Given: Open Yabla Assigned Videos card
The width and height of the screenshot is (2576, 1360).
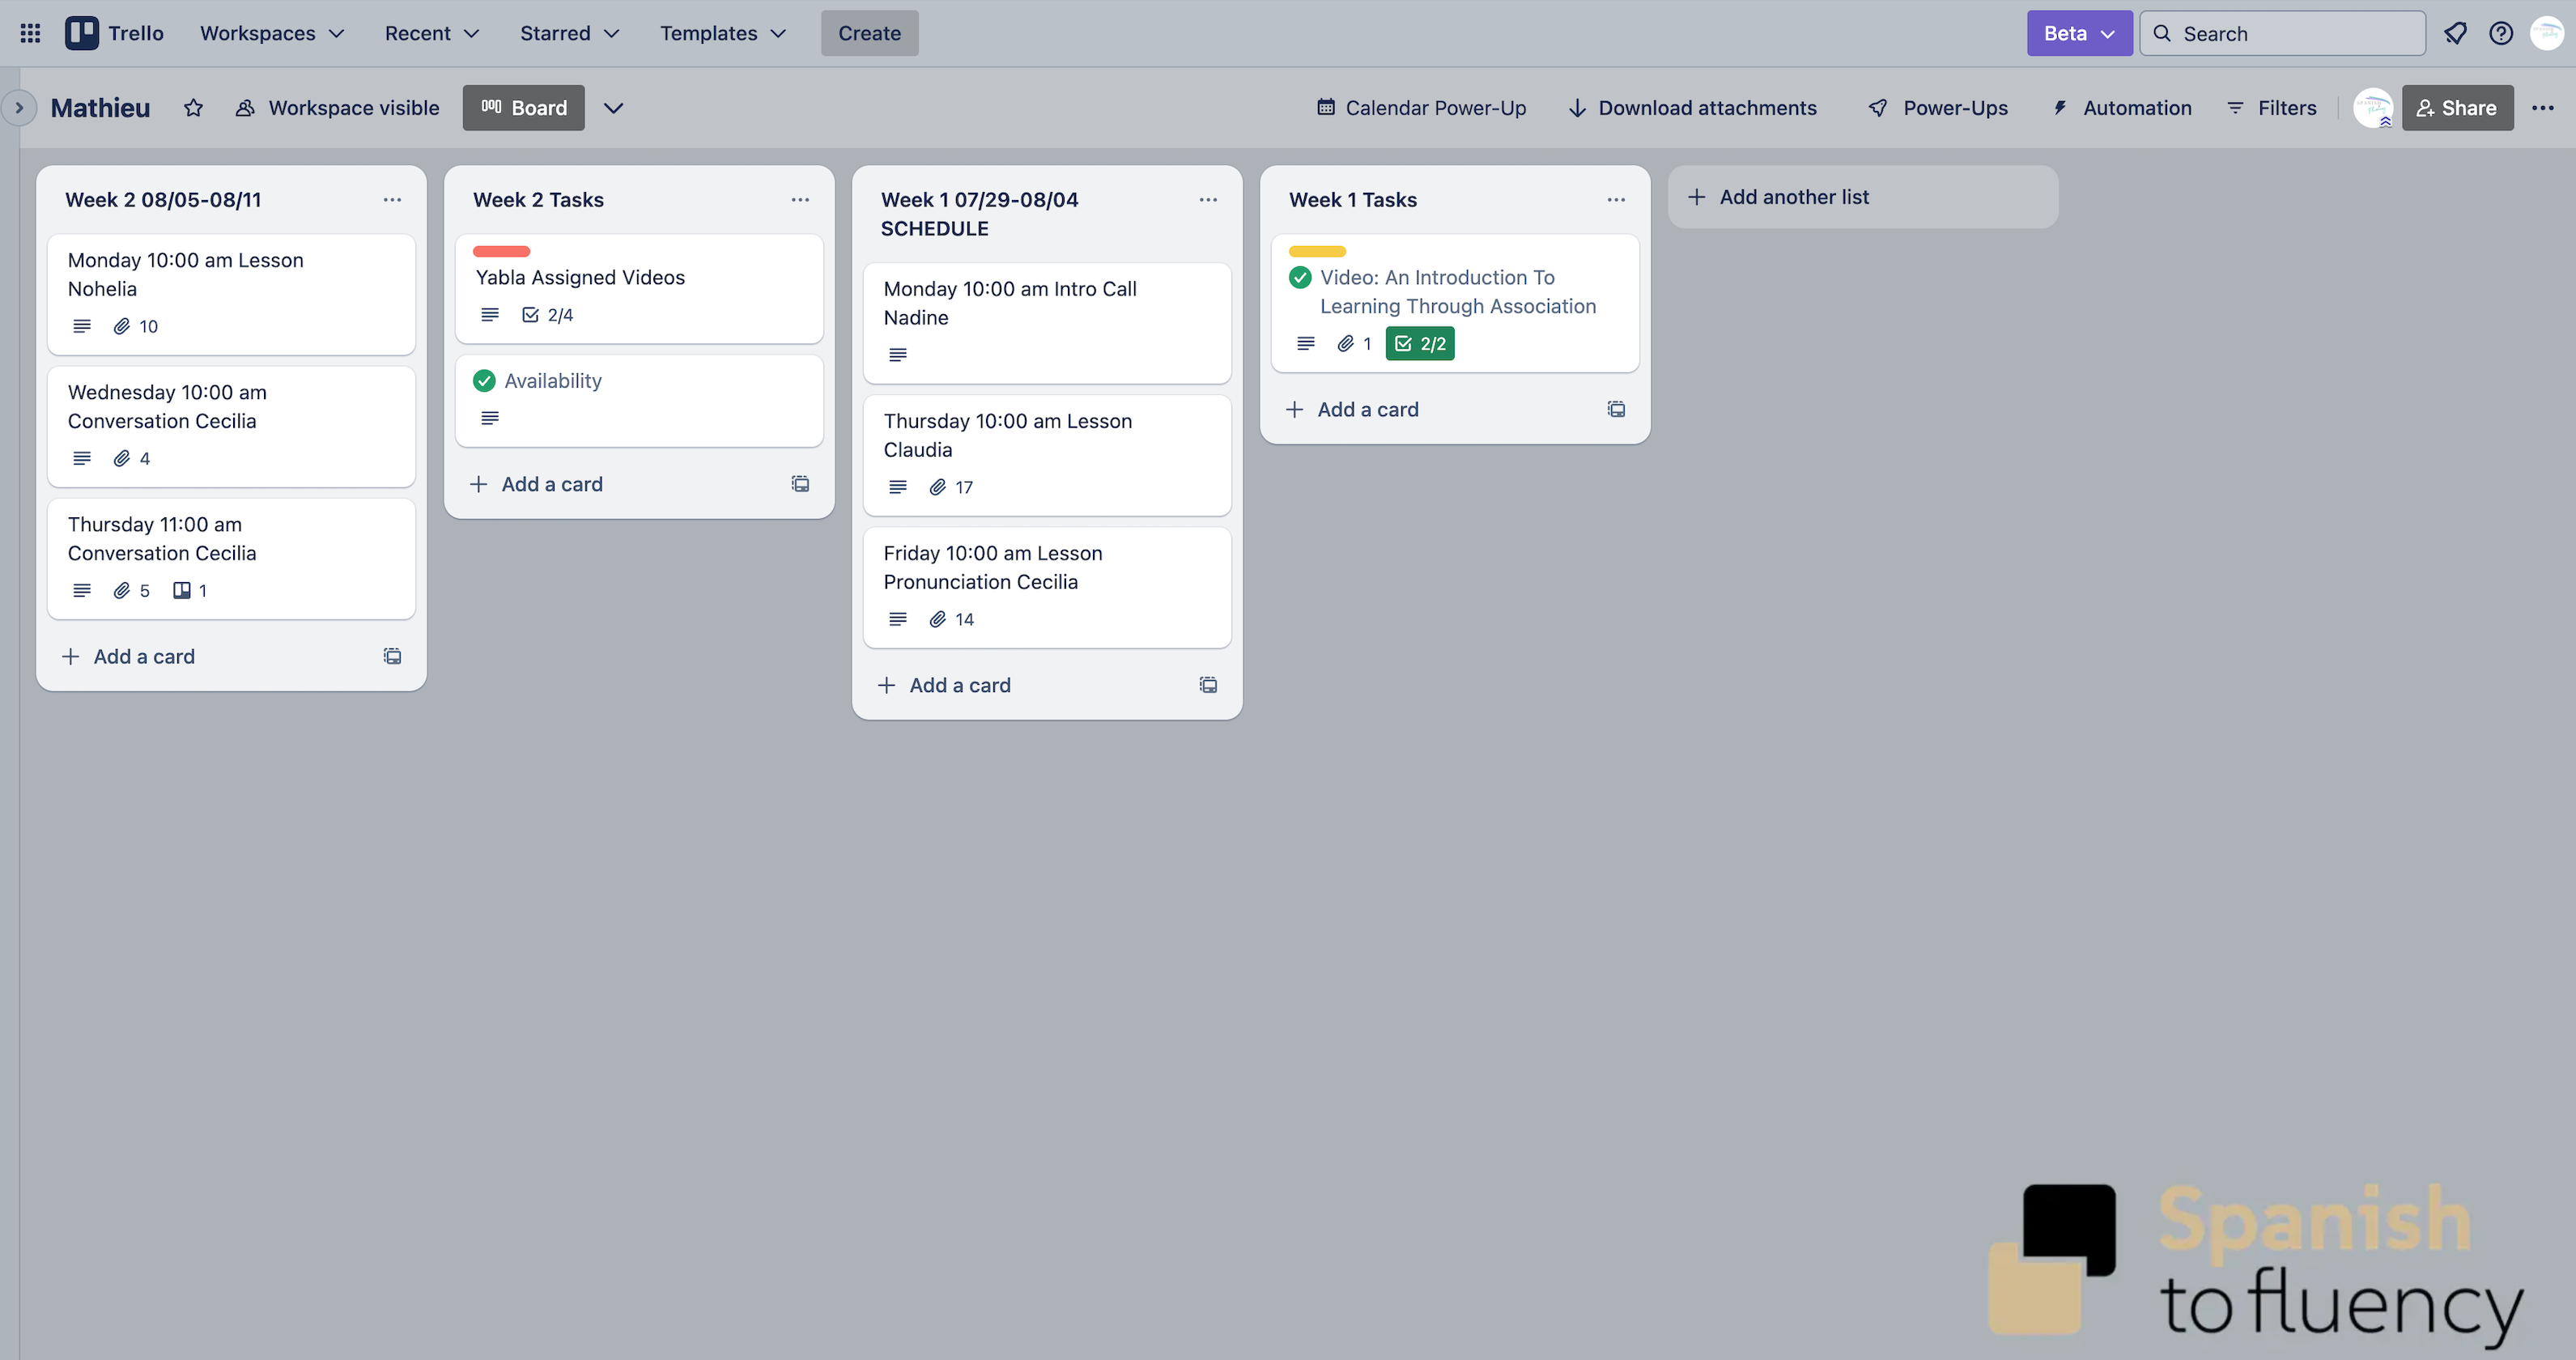Looking at the screenshot, I should (639, 289).
